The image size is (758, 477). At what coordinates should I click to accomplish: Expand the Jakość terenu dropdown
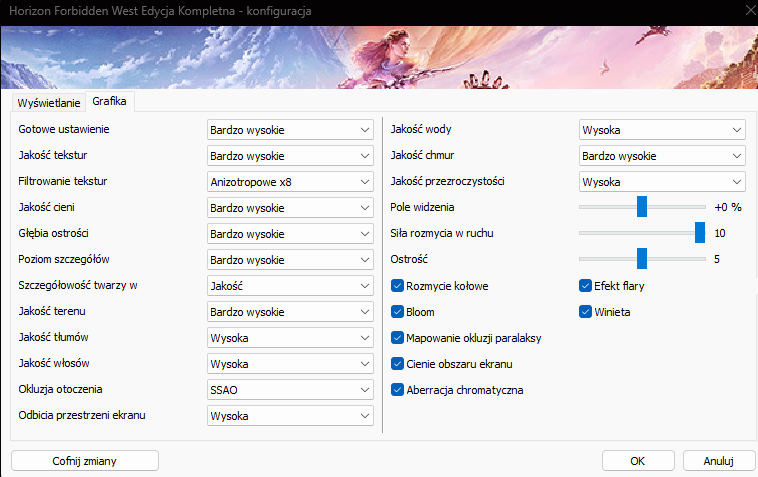(x=290, y=312)
